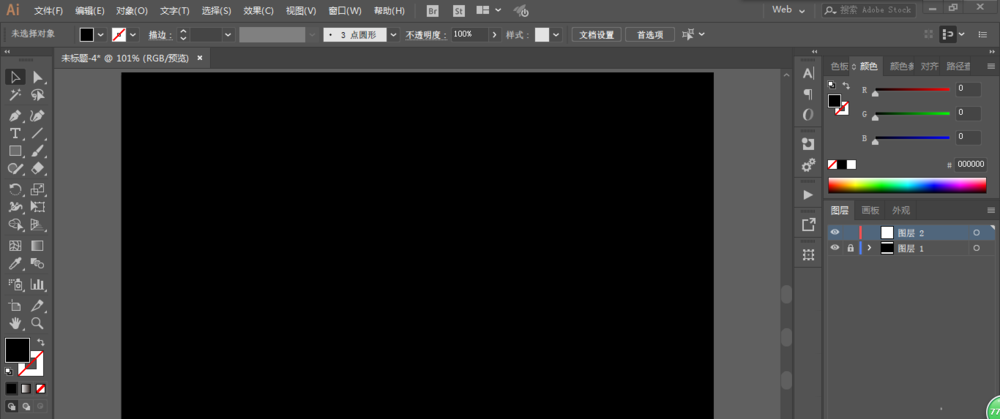Select the Zoom magnifier tool
The width and height of the screenshot is (1000, 419).
pyautogui.click(x=38, y=323)
